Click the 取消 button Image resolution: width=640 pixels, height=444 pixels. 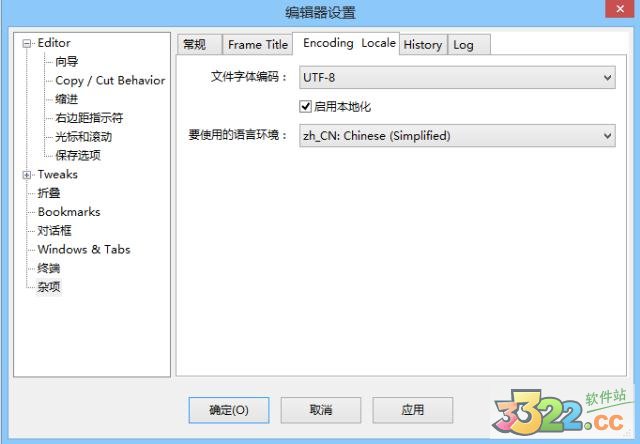tap(320, 410)
